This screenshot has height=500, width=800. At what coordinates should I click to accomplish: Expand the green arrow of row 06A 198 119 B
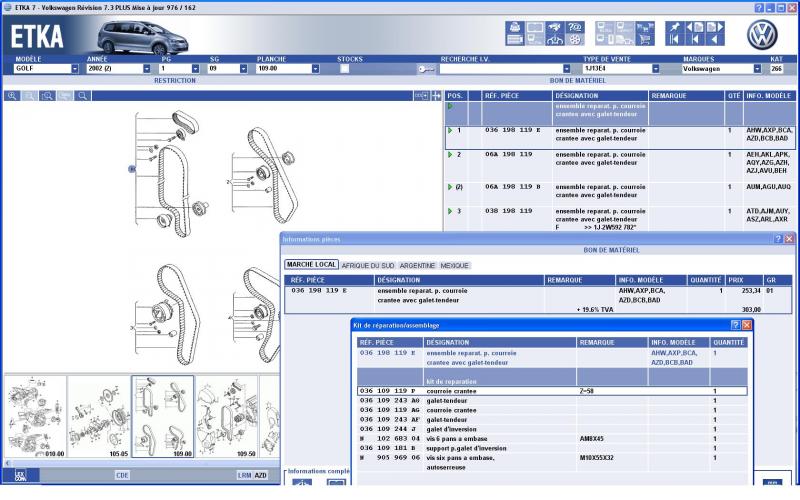[x=450, y=187]
